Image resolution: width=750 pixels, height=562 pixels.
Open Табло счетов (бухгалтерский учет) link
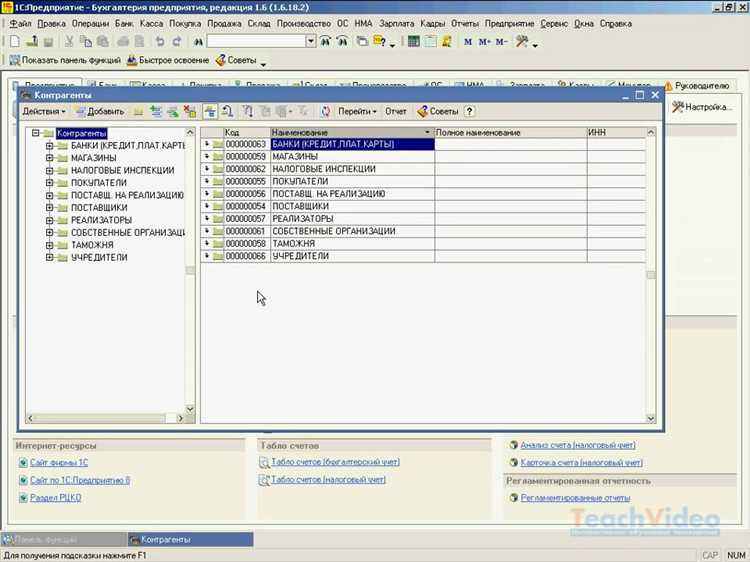coord(335,462)
